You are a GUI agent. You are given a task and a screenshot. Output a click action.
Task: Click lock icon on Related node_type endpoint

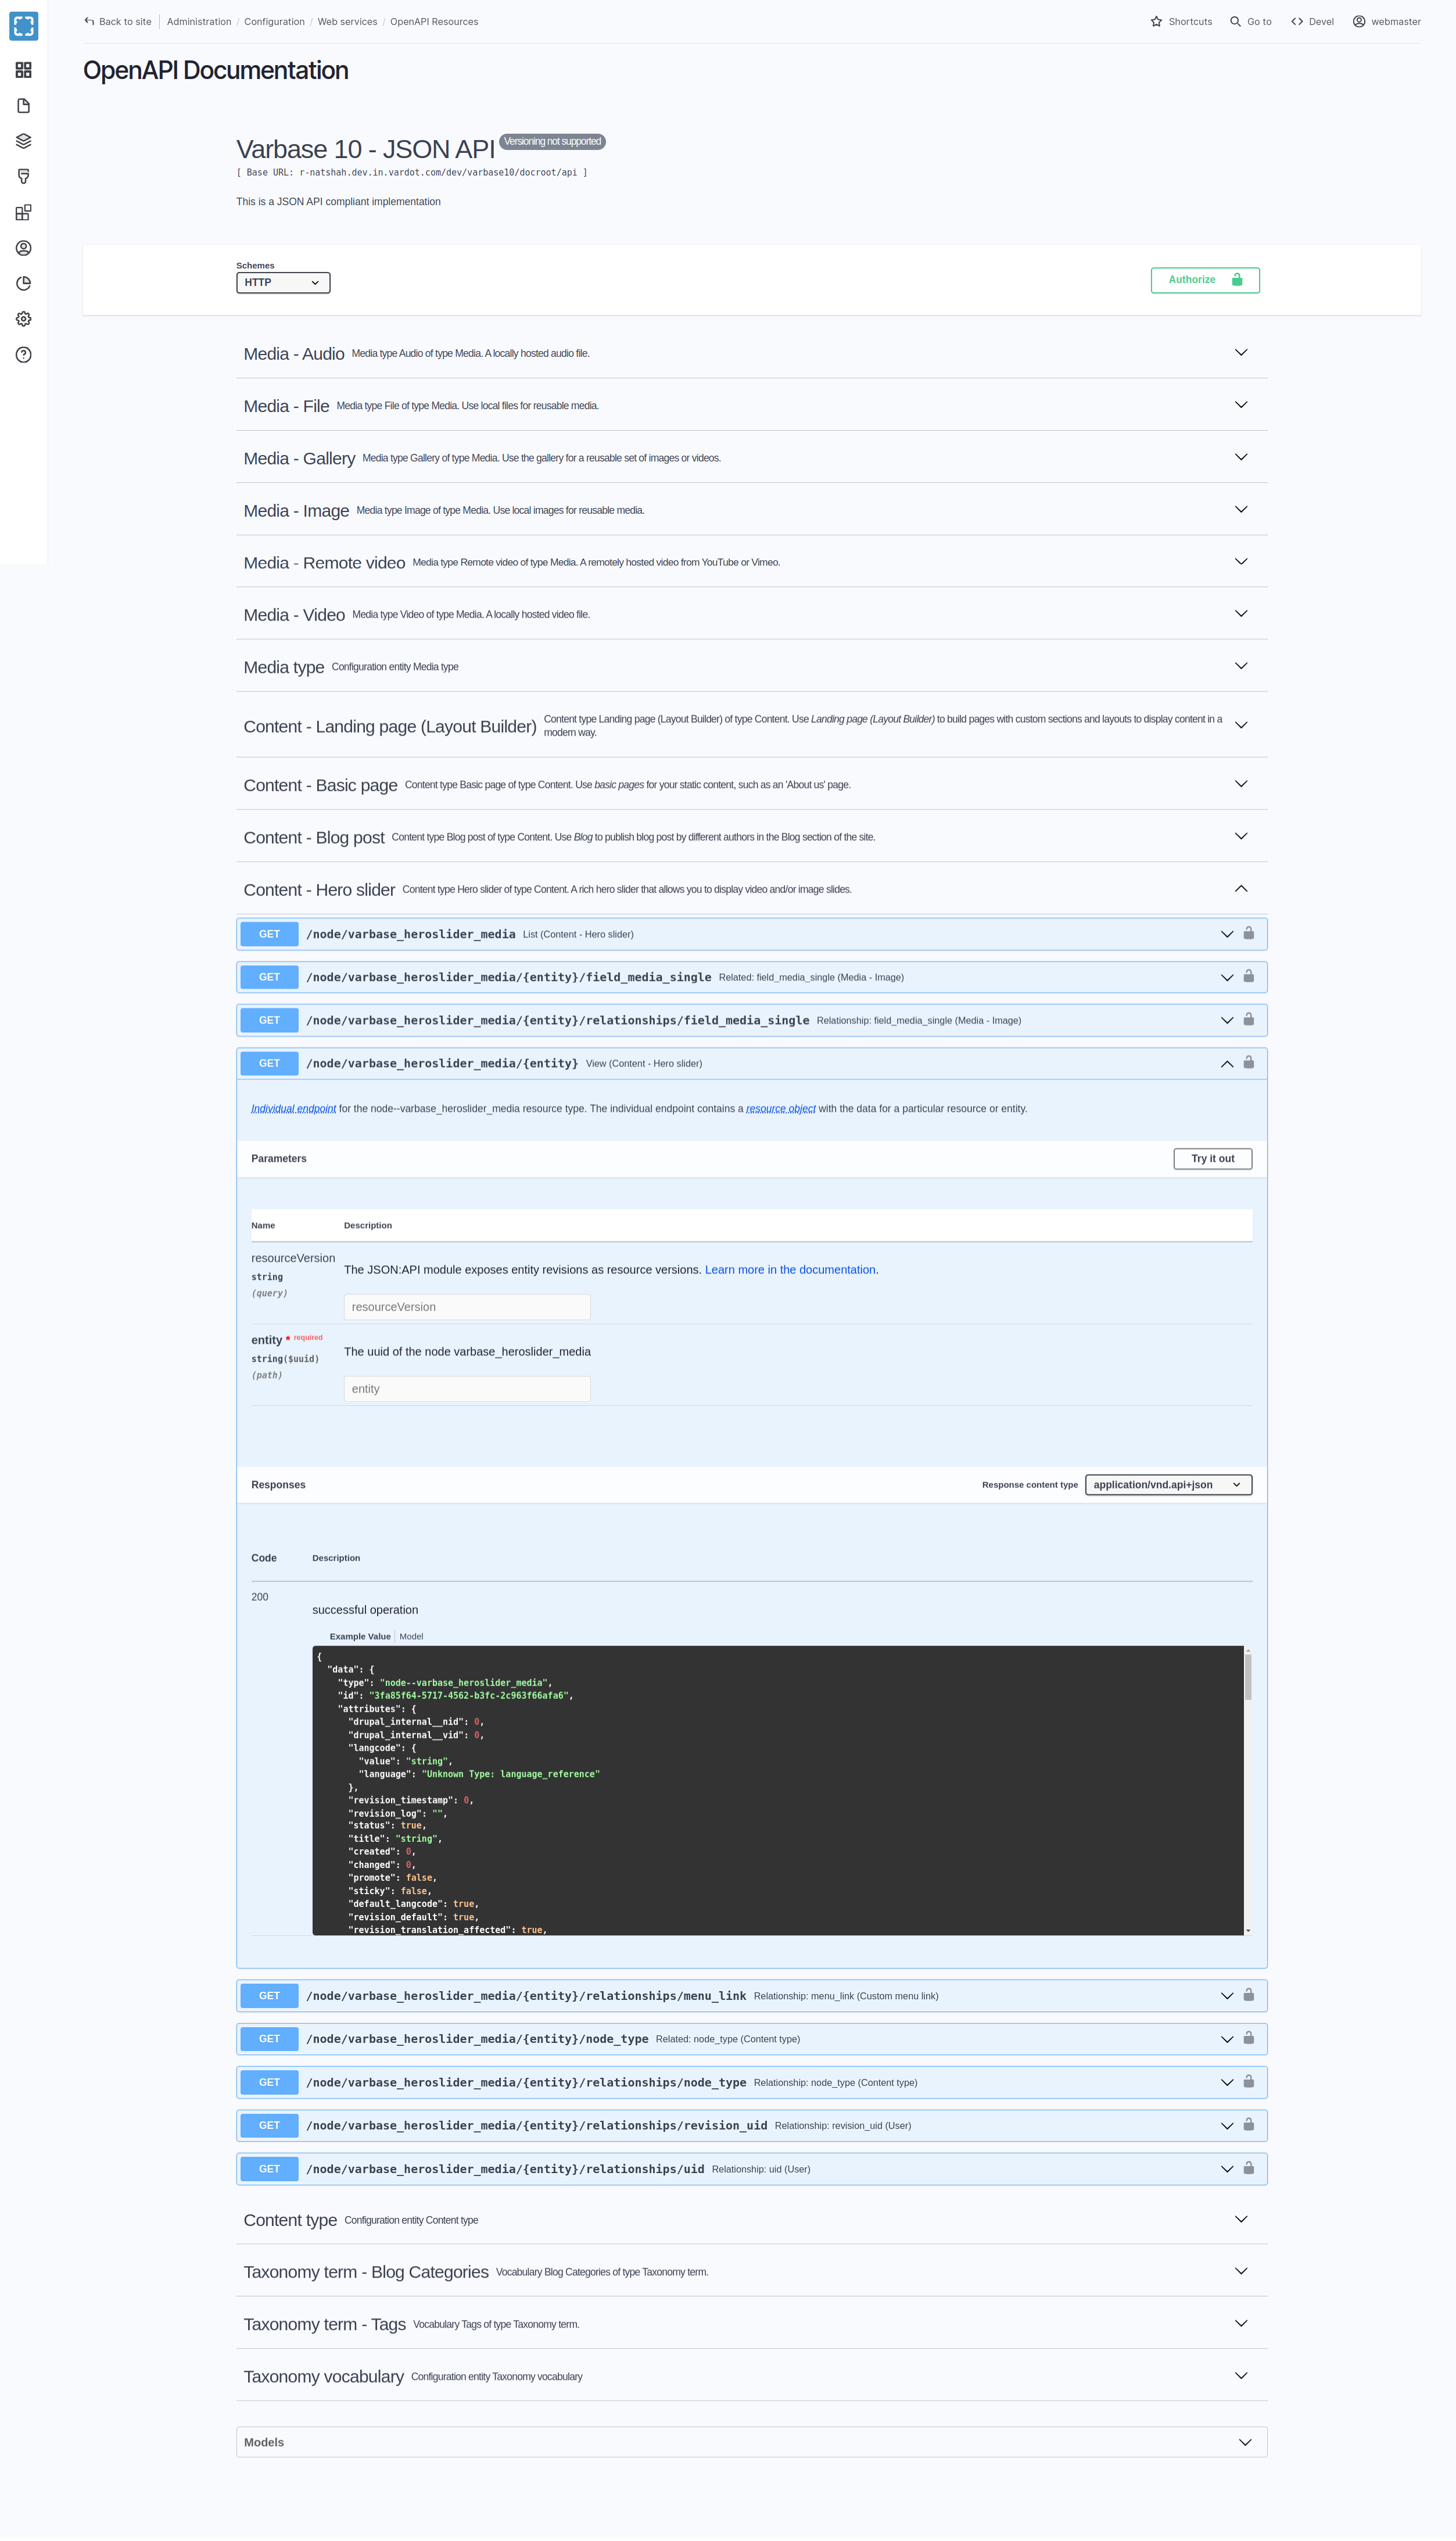pos(1248,2038)
